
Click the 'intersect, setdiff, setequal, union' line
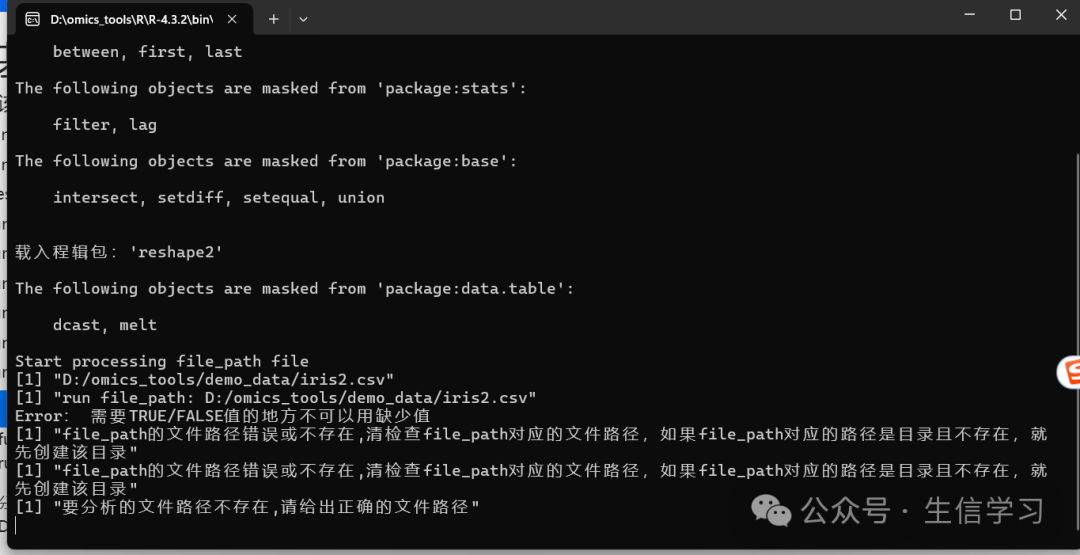218,198
